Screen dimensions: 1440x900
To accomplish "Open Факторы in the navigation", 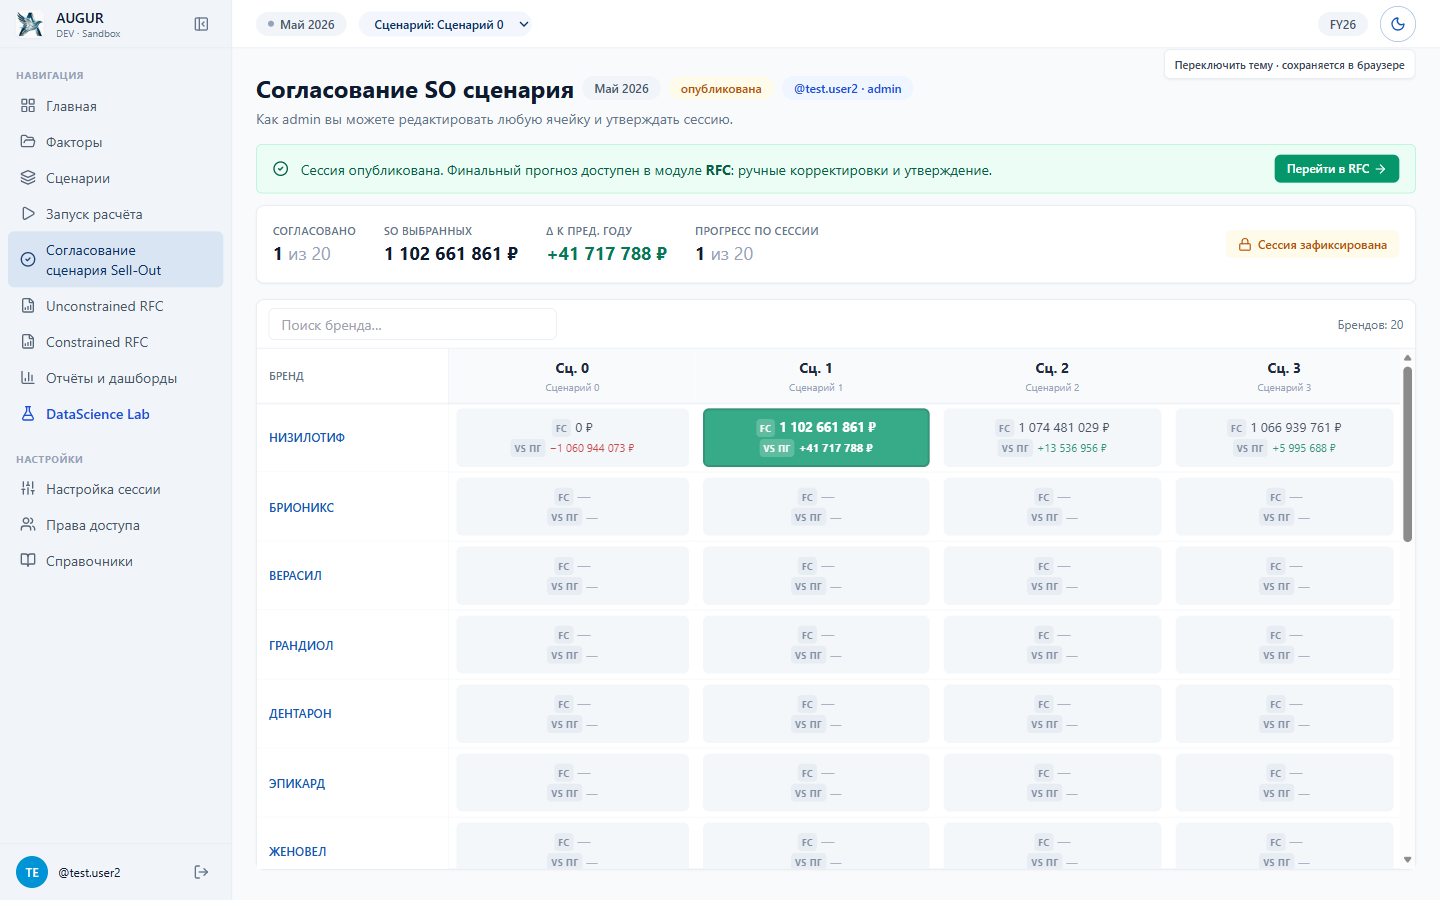I will (115, 142).
